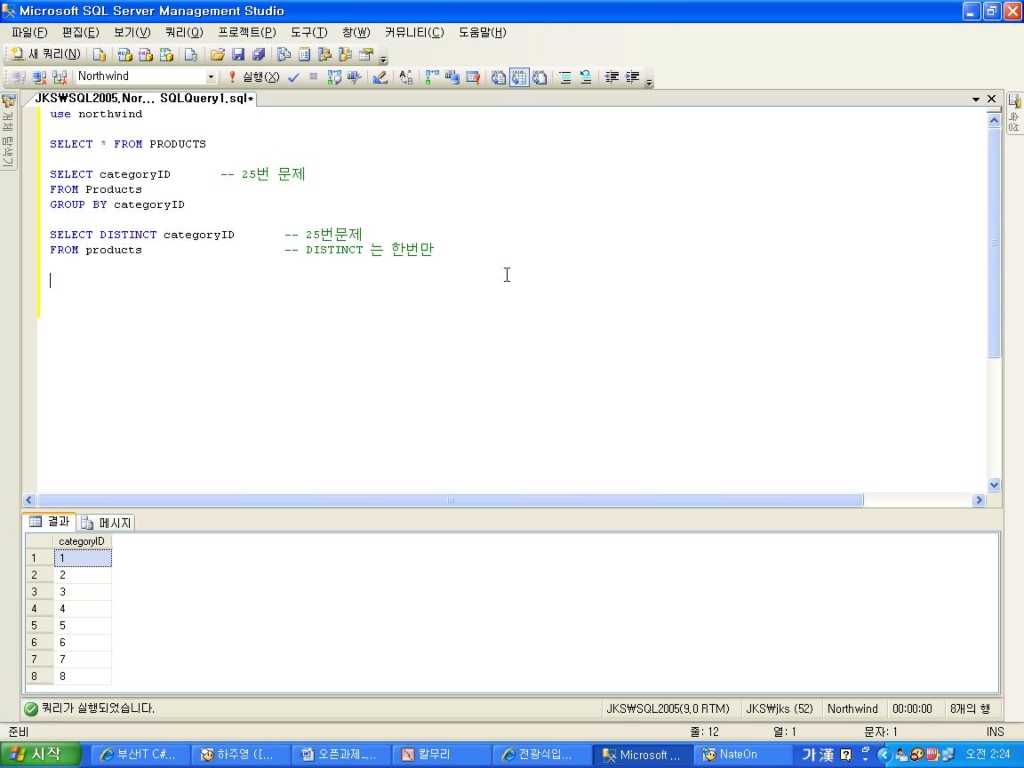This screenshot has width=1024, height=768.
Task: Save the query with the floppy disk icon
Action: point(238,55)
